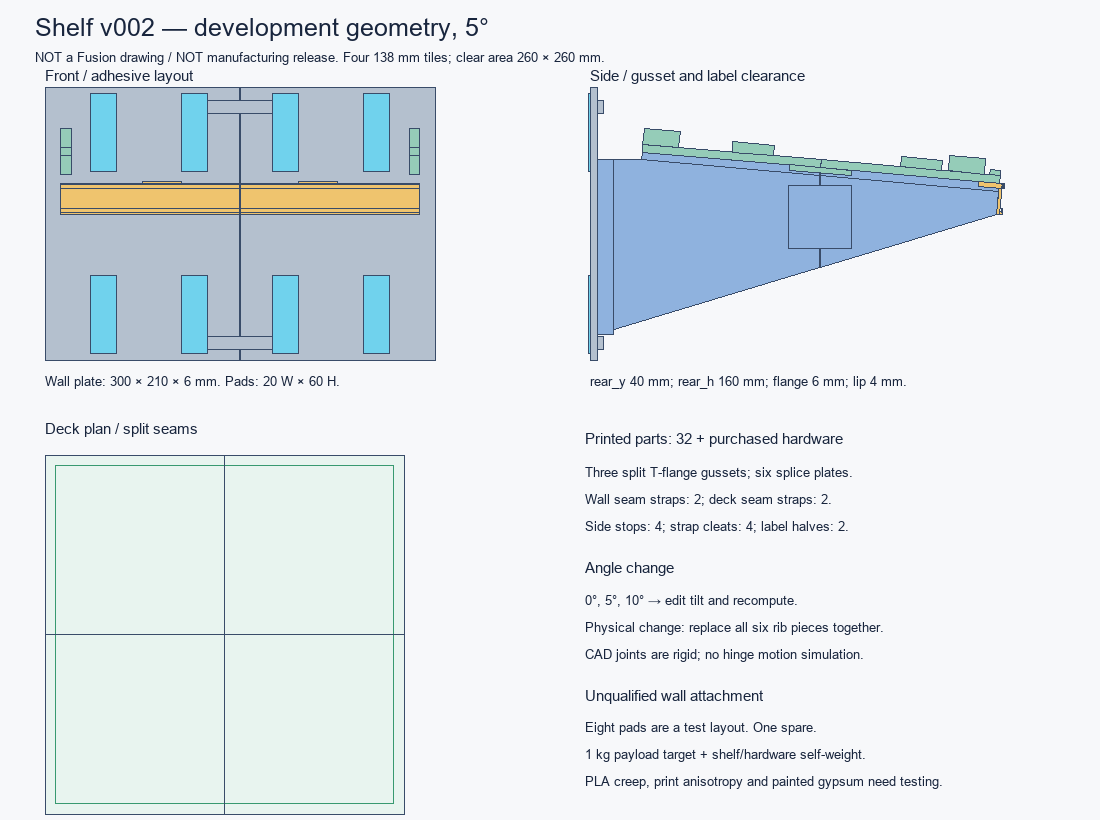Image resolution: width=1100 pixels, height=820 pixels.
Task: Click the 'Deck plan / split seams' heading
Action: [x=121, y=429]
